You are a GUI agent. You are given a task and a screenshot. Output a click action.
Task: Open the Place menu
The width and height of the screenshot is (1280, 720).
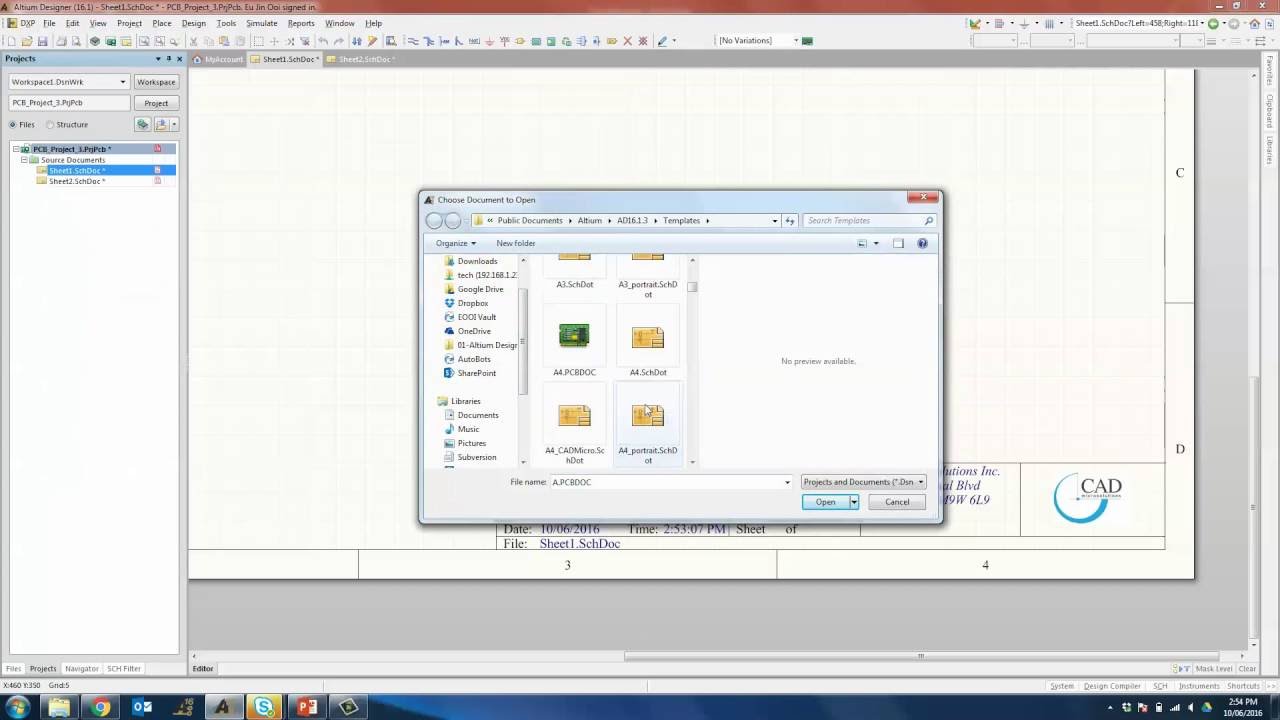[x=161, y=23]
